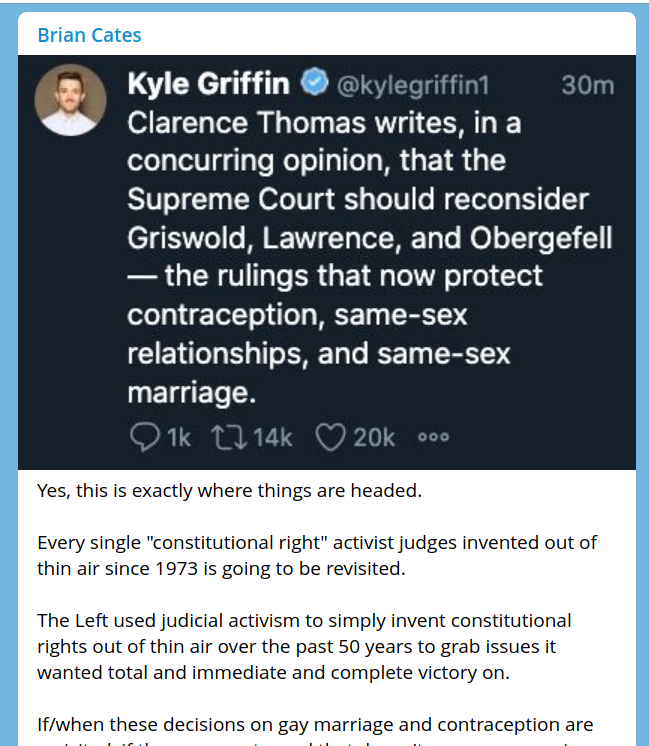Click the heart like icon
Viewport: 649px width, 746px height.
329,436
